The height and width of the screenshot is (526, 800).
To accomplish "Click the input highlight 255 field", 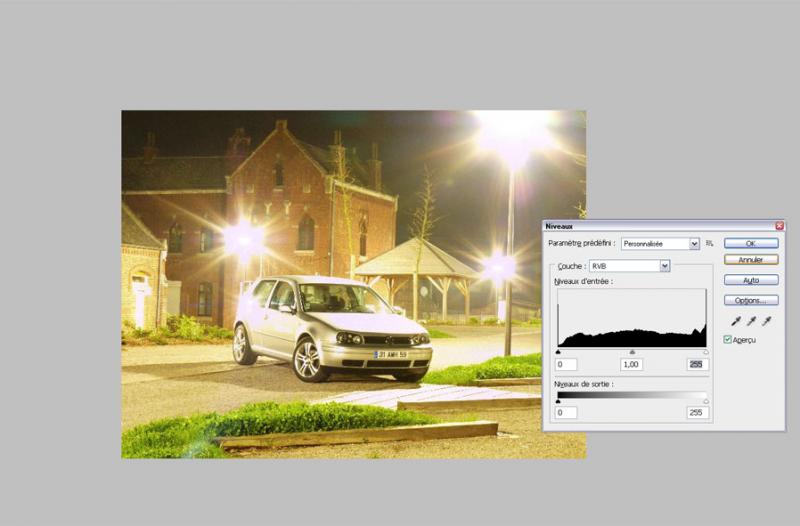I will click(697, 364).
